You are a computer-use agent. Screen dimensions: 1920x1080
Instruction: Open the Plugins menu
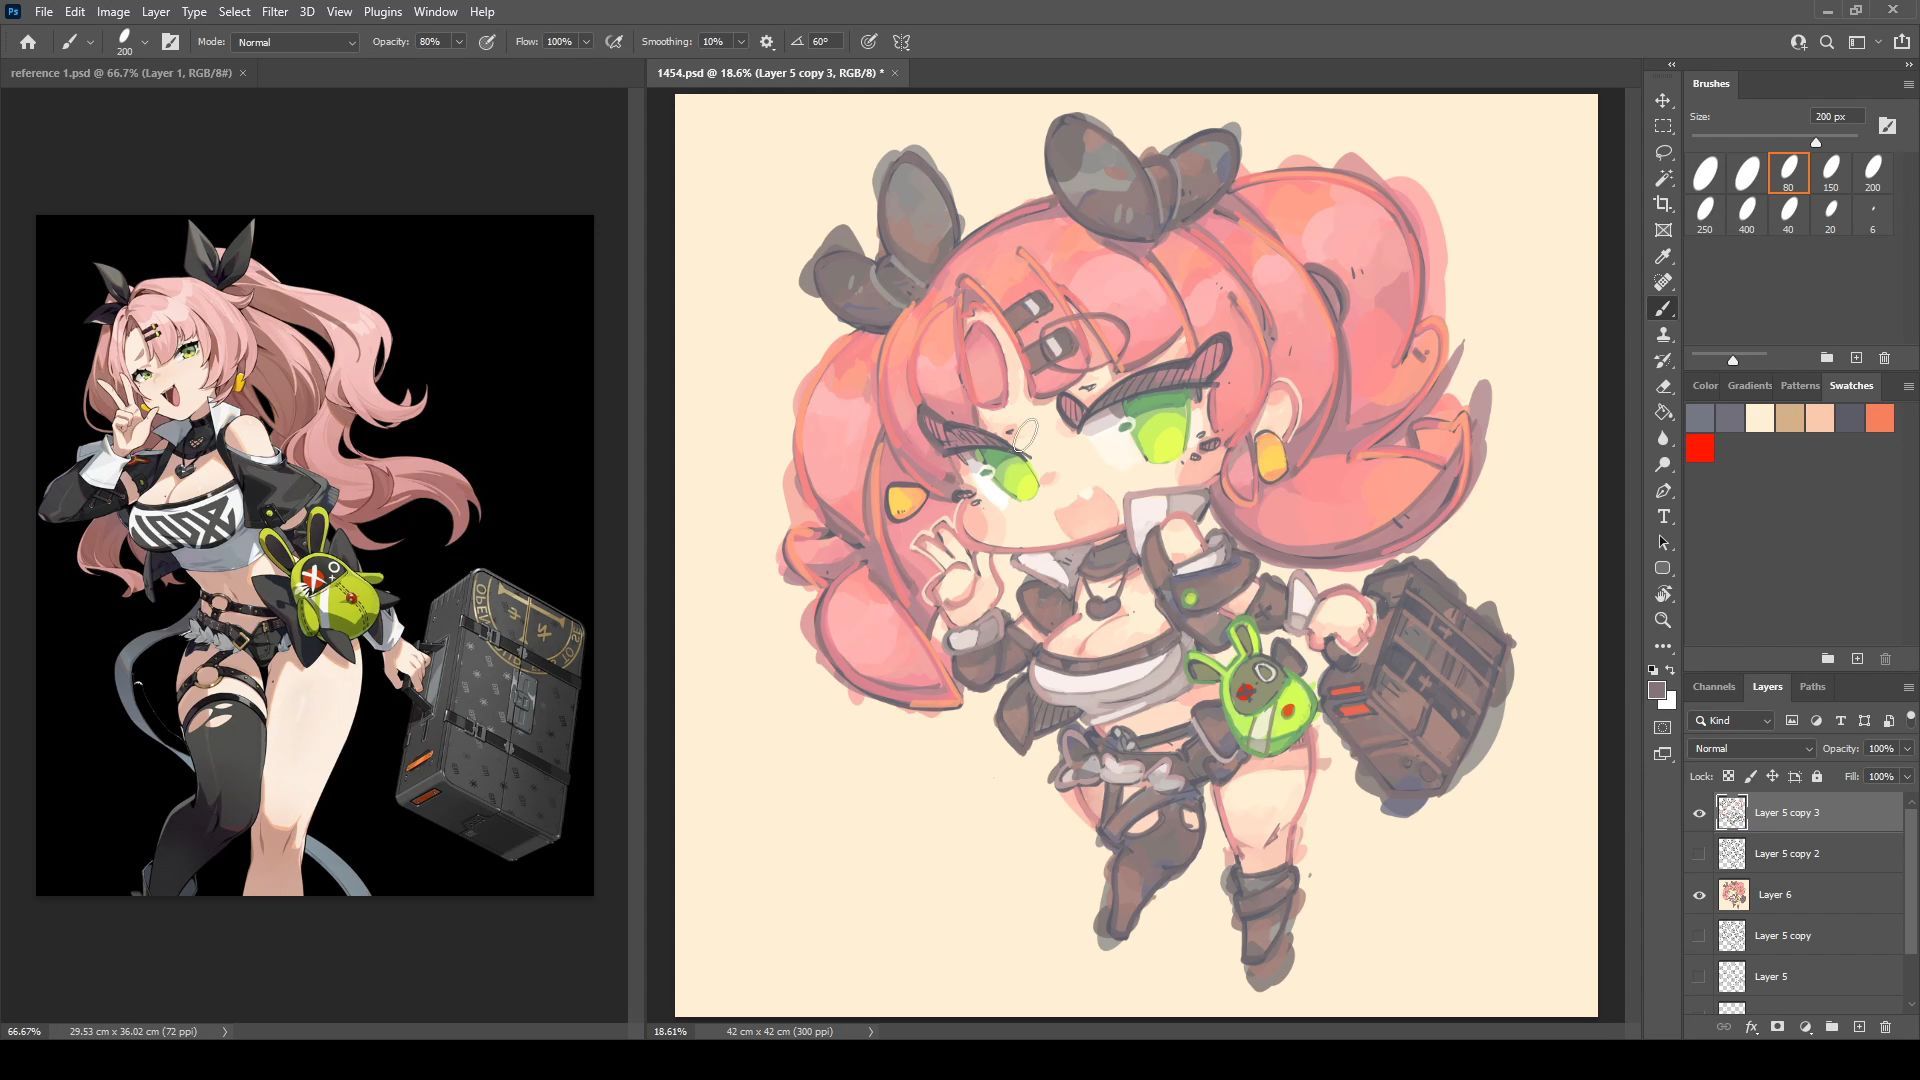382,12
